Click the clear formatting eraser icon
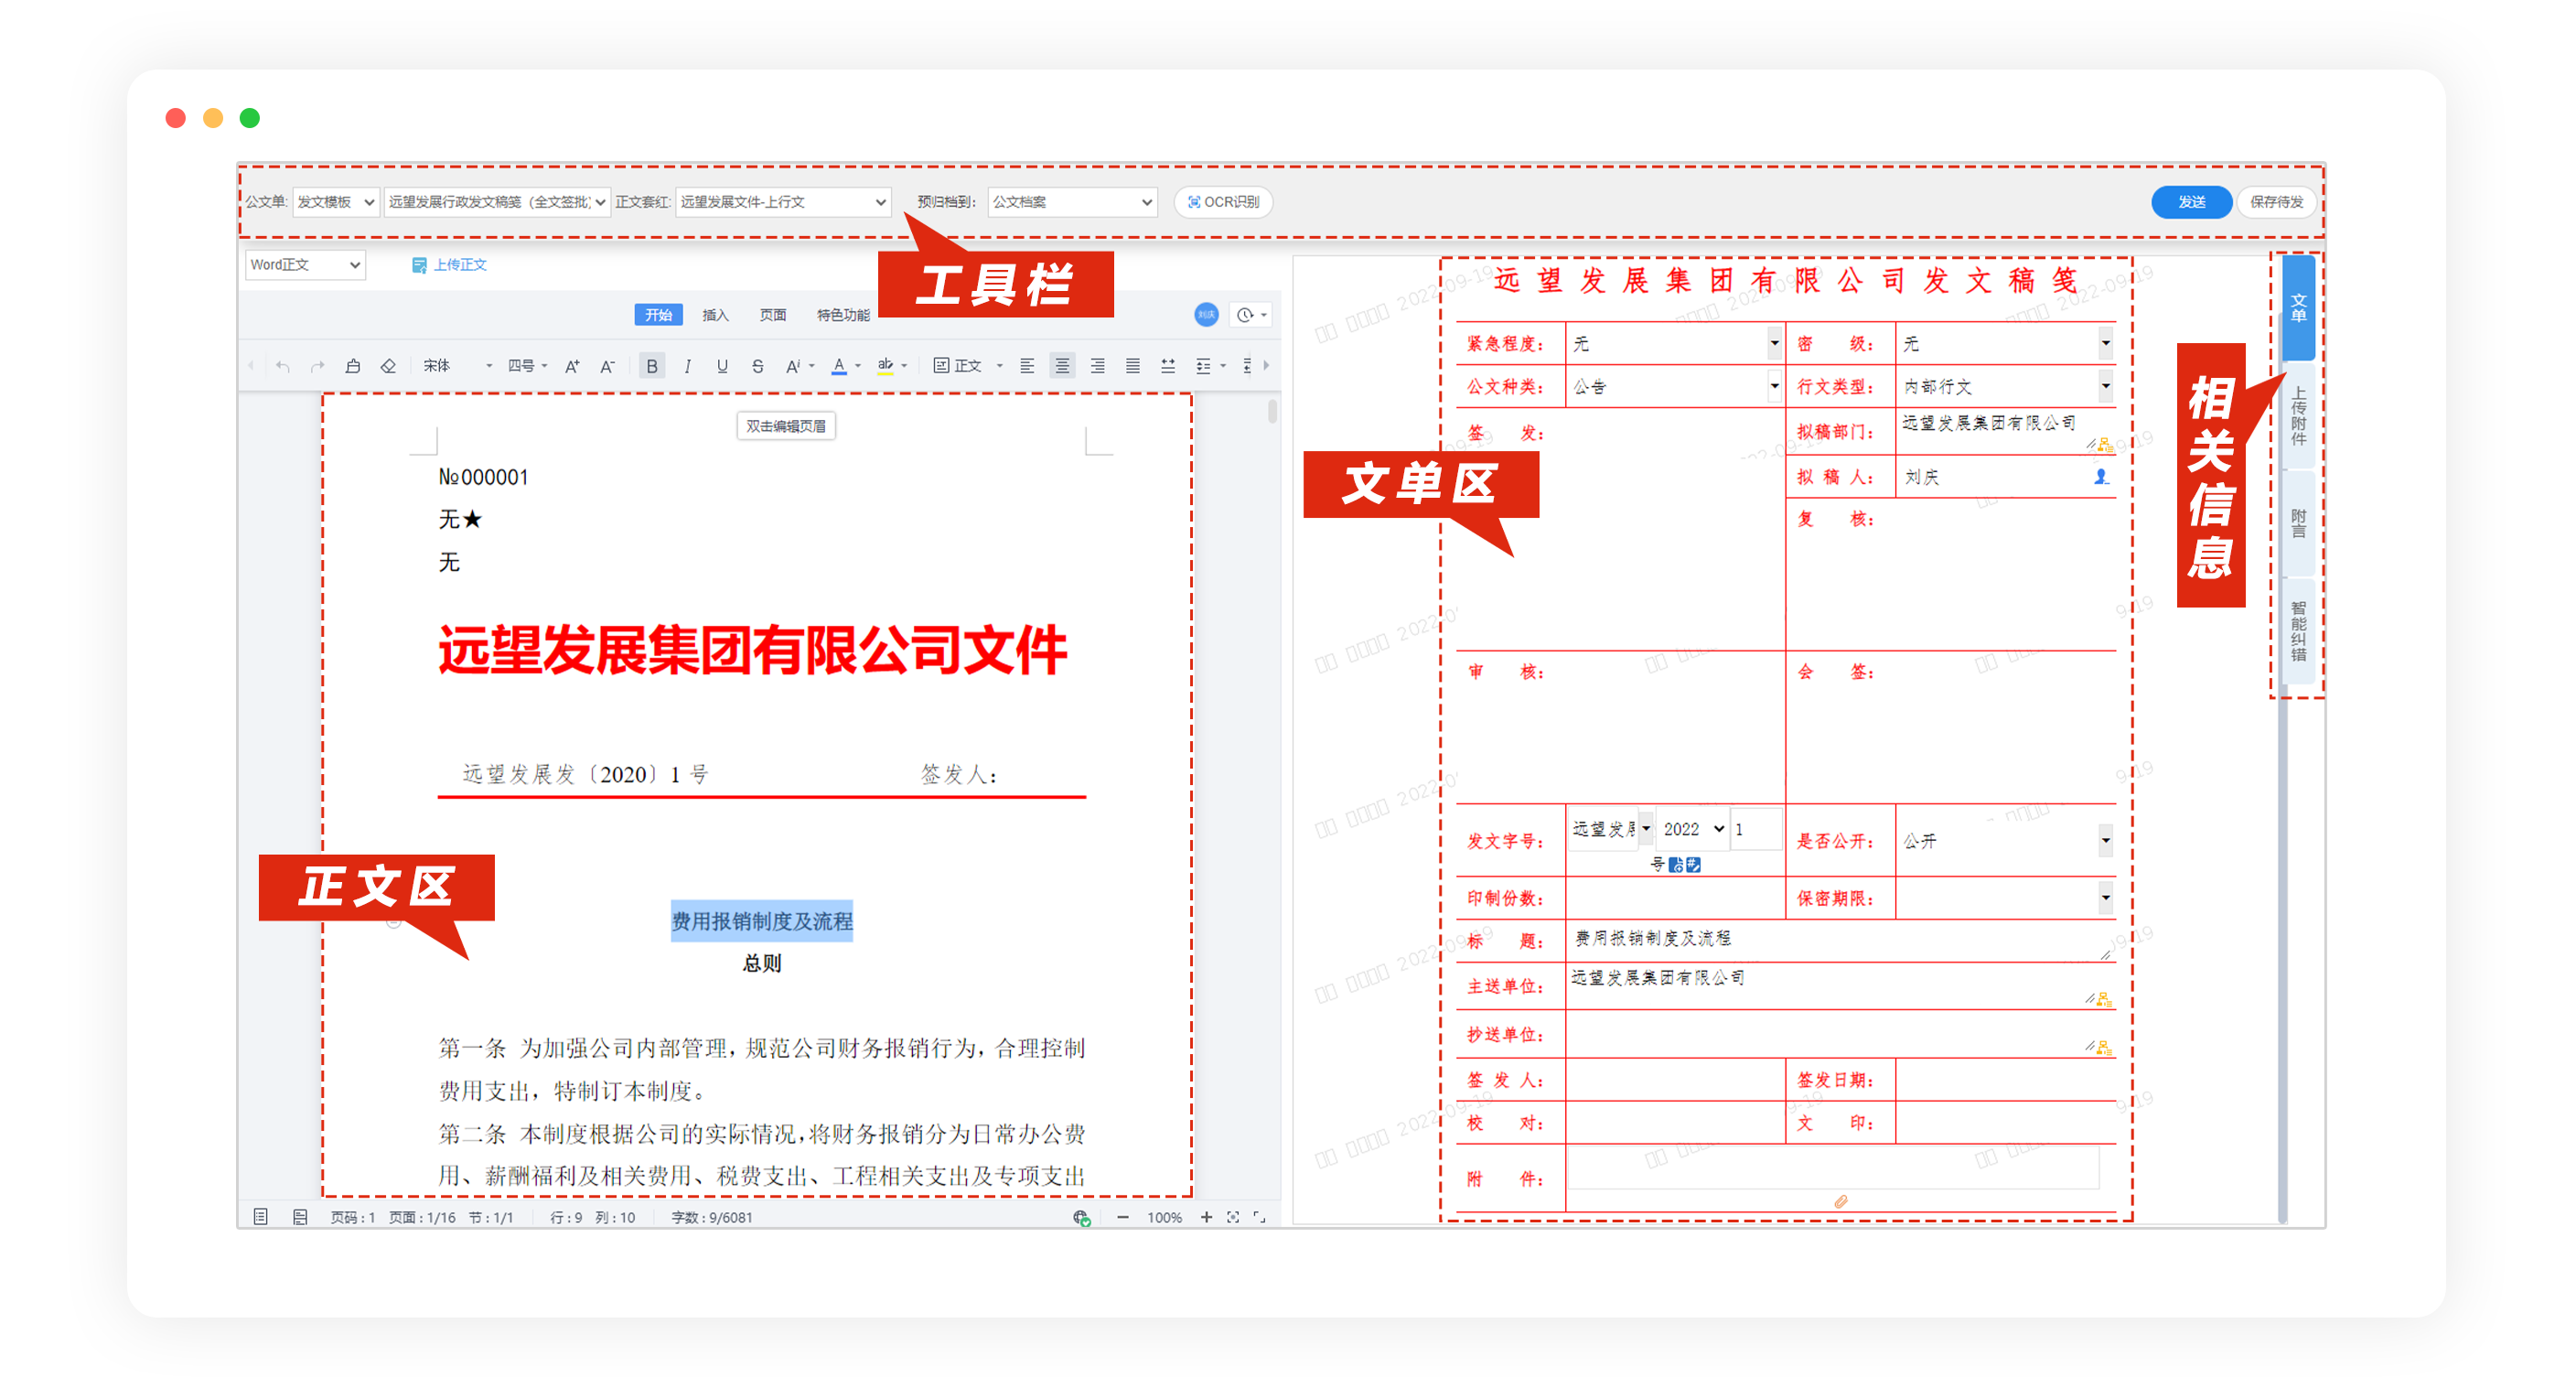2576x1388 pixels. 388,366
